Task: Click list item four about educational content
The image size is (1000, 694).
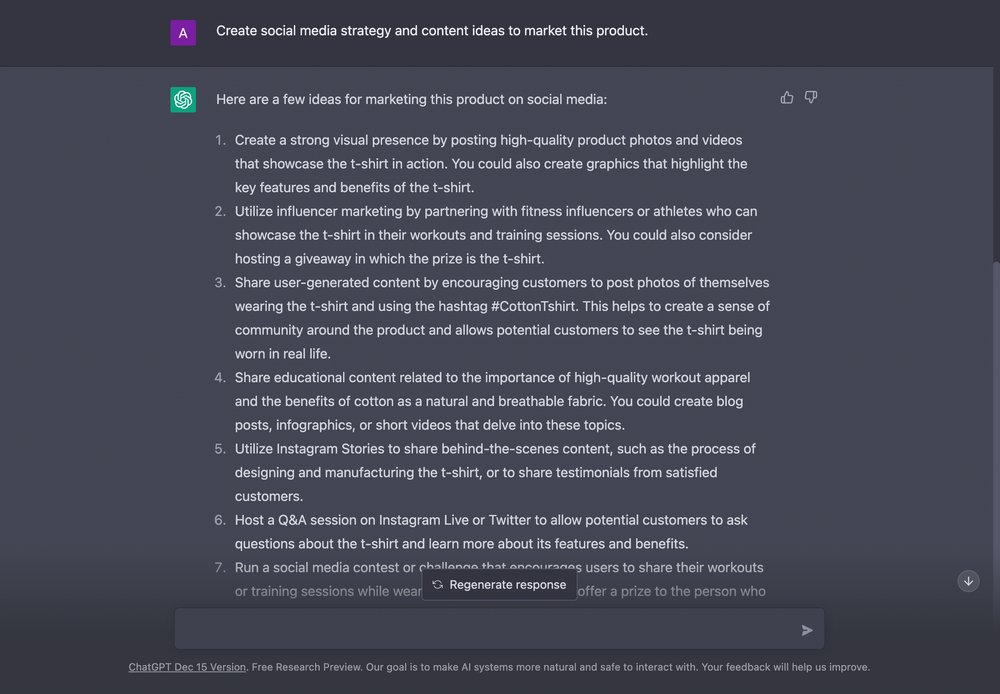Action: pos(490,401)
